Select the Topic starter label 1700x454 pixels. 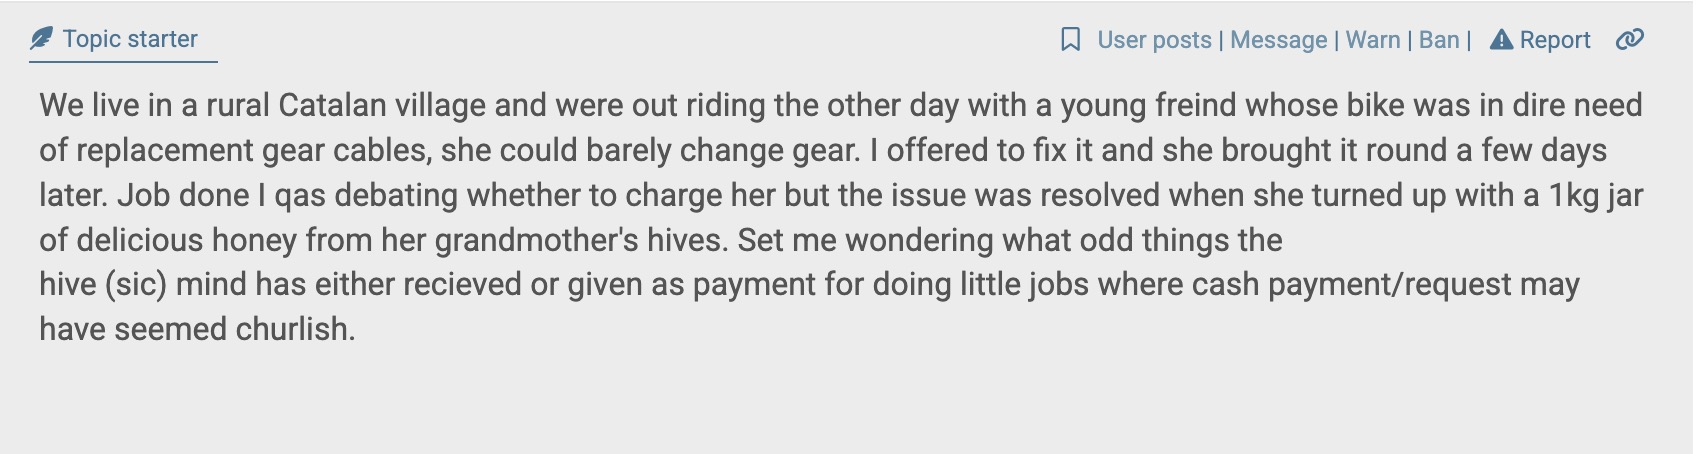(130, 39)
